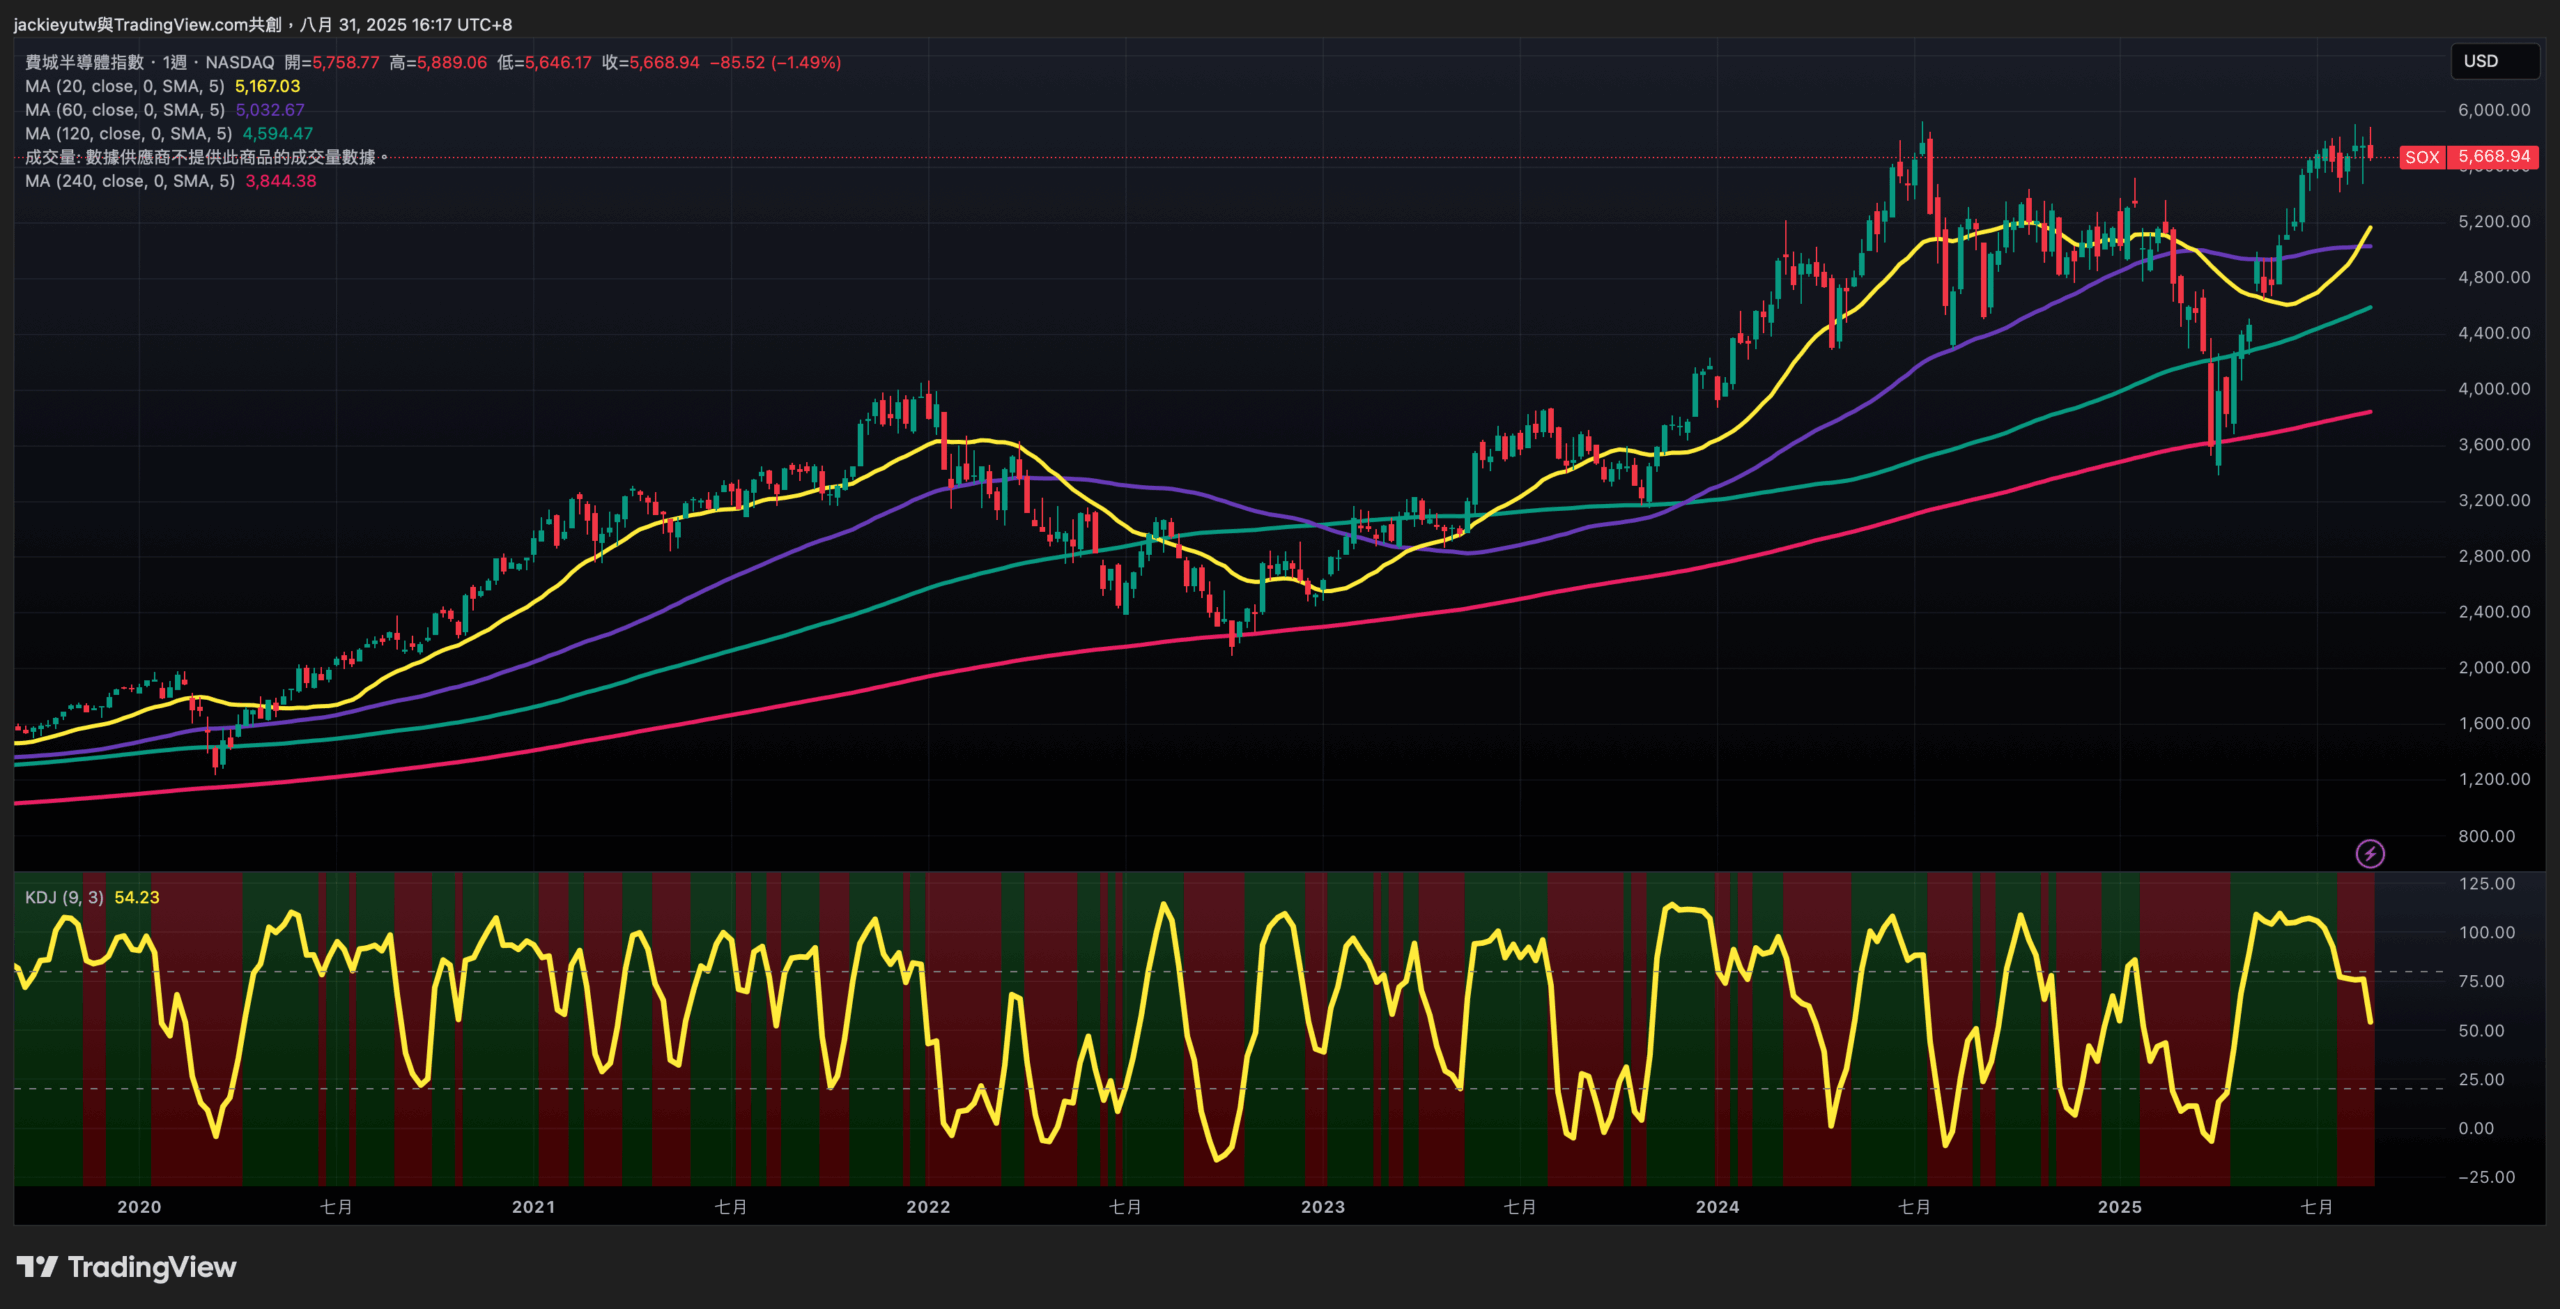
Task: Click the 2020 label on time axis
Action: click(x=139, y=1207)
